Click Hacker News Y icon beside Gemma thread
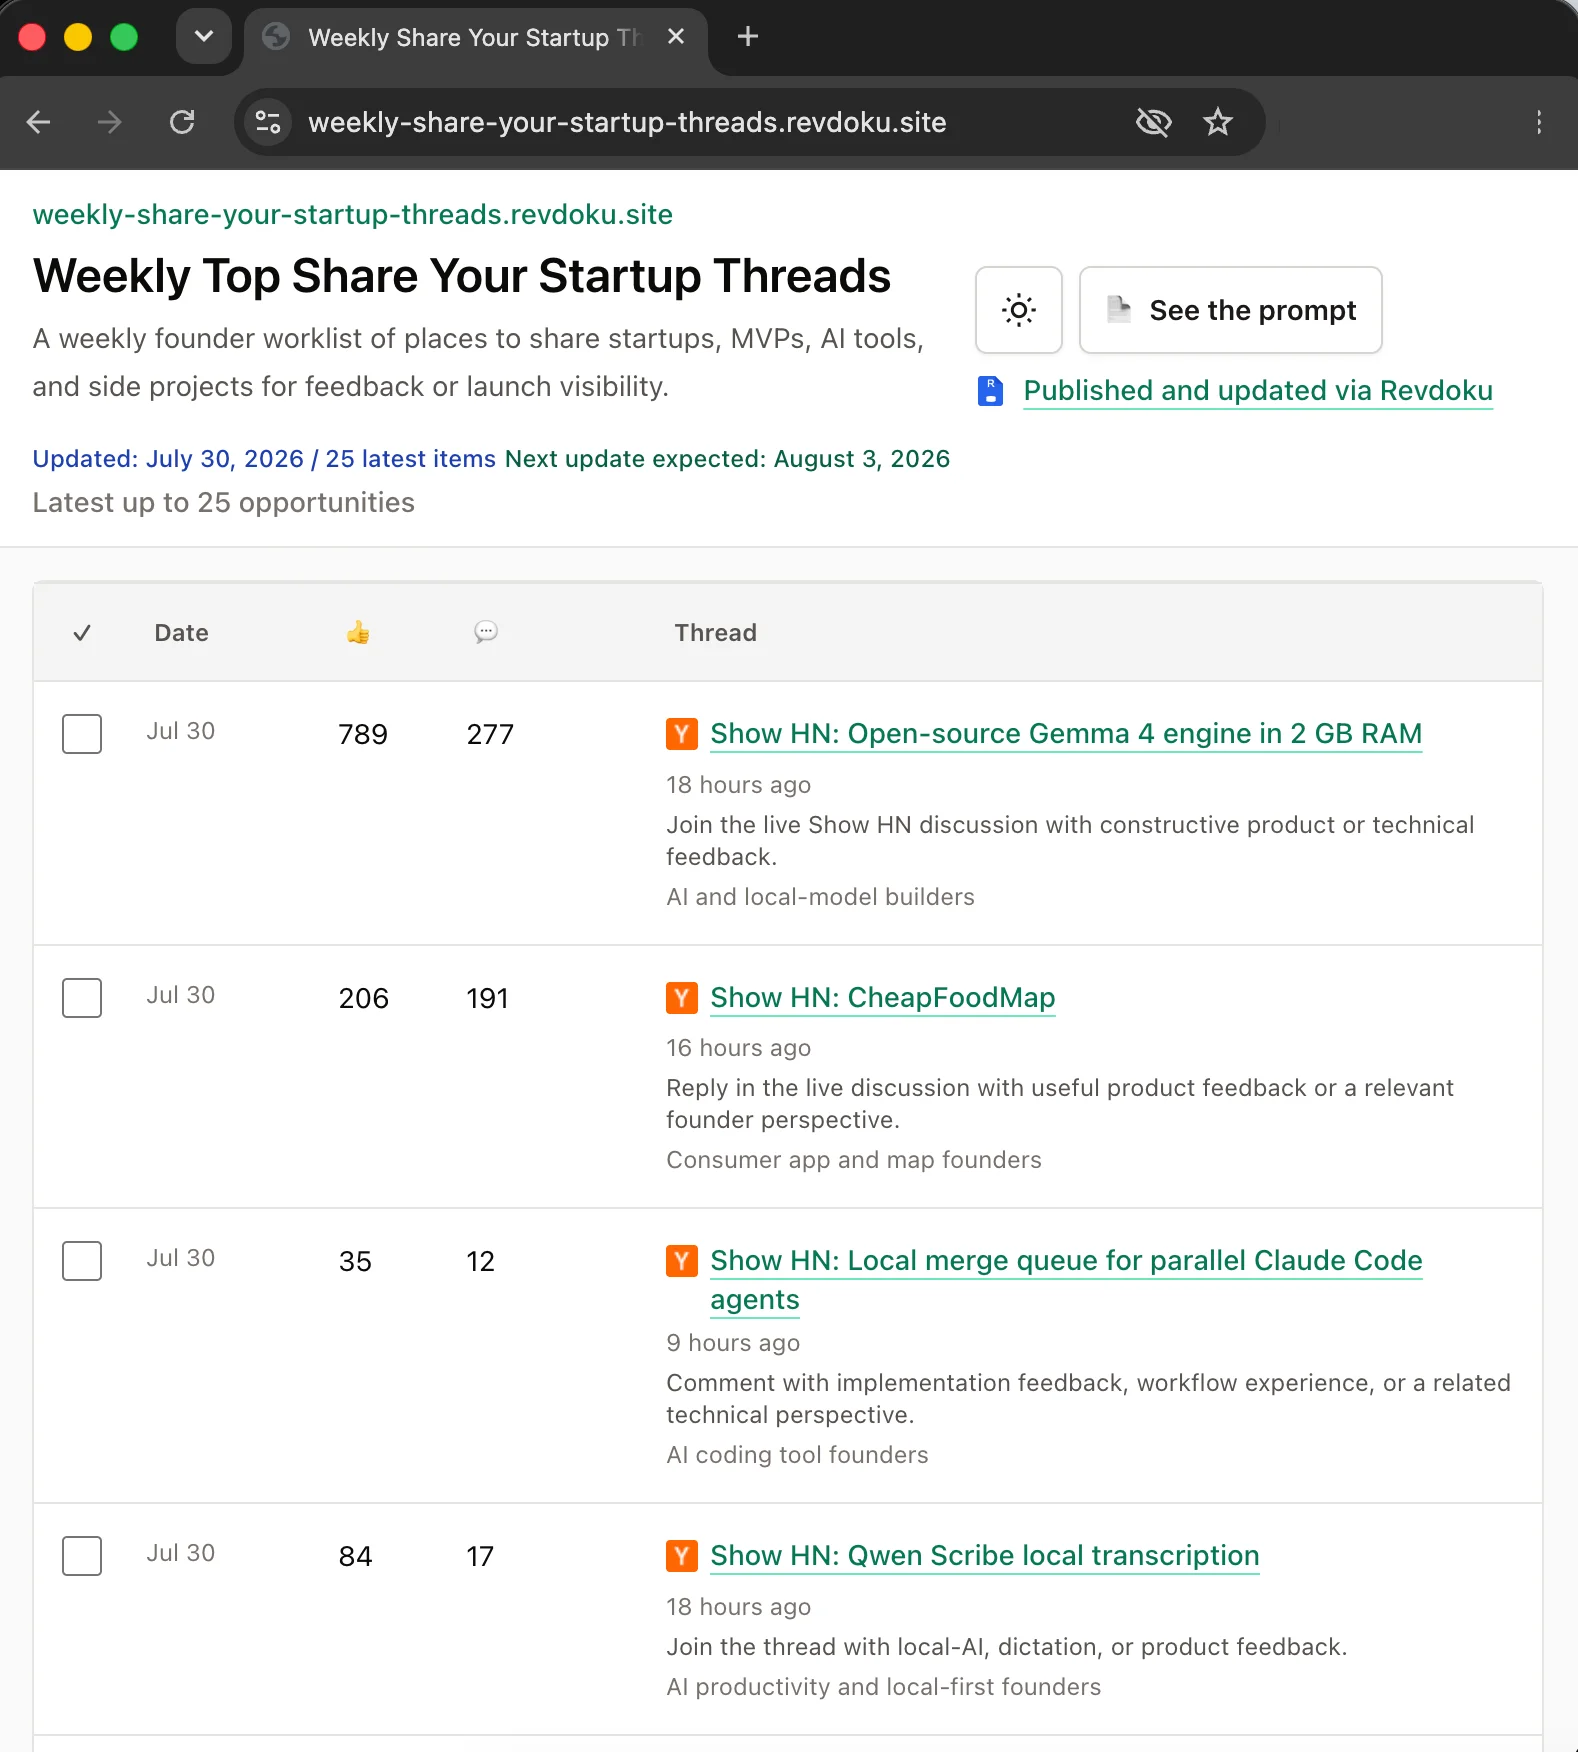Screen dimensions: 1578x1752 tap(682, 734)
